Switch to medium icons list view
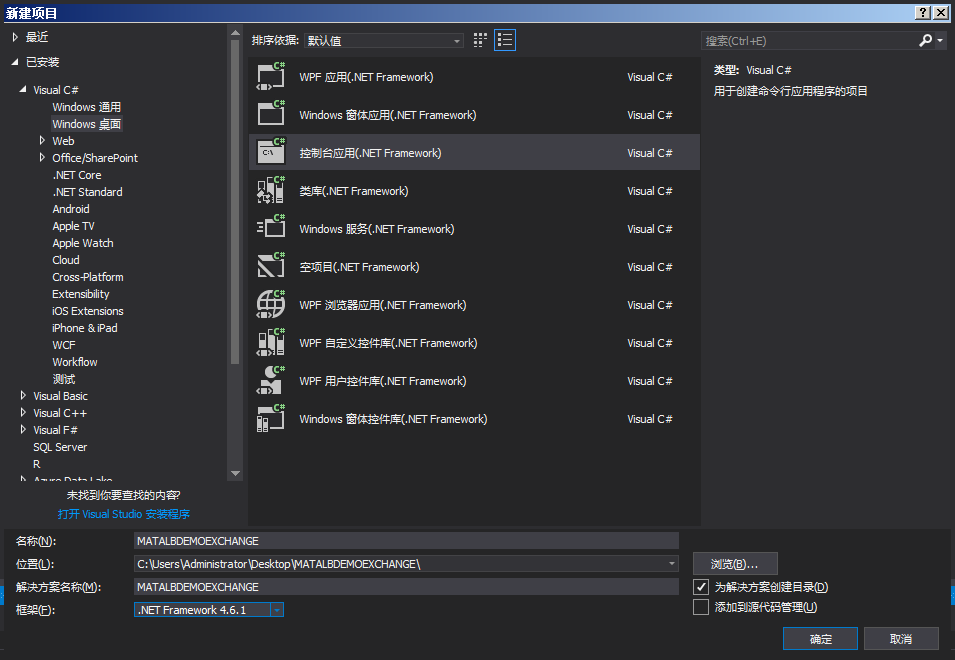 [504, 40]
